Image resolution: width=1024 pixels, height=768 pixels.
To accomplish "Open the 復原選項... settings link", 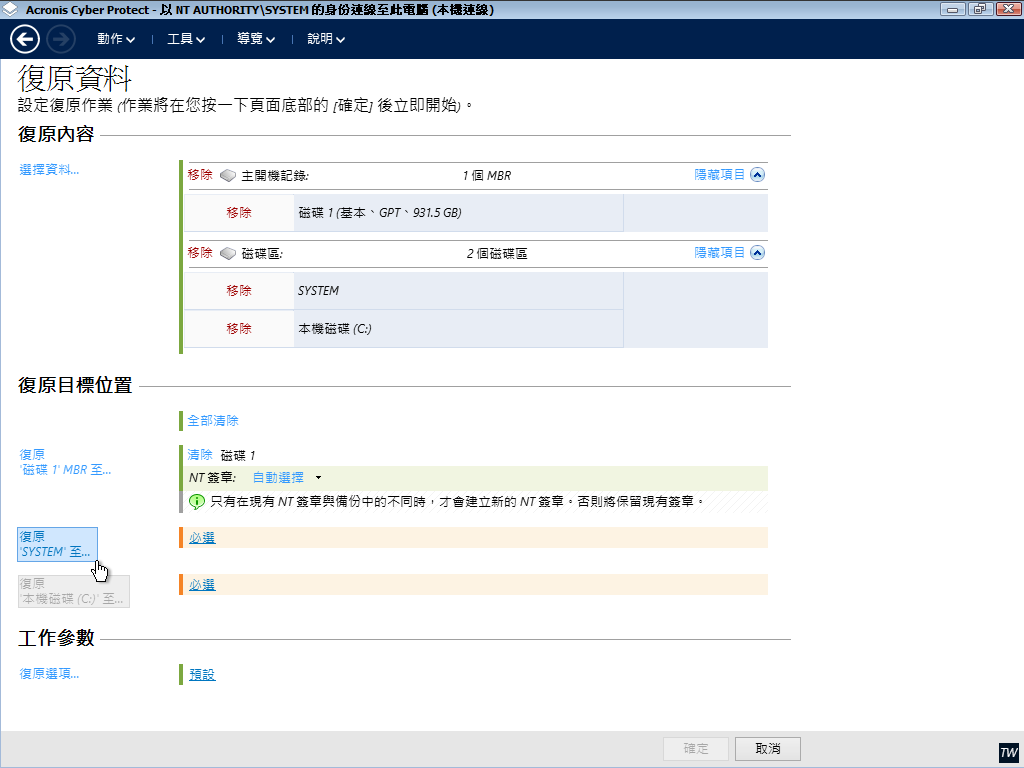I will (x=49, y=674).
